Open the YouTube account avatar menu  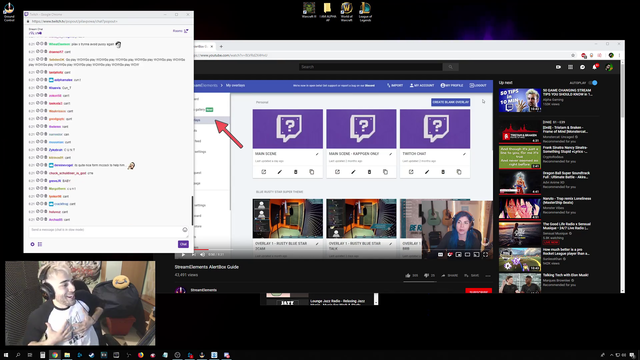click(x=609, y=67)
